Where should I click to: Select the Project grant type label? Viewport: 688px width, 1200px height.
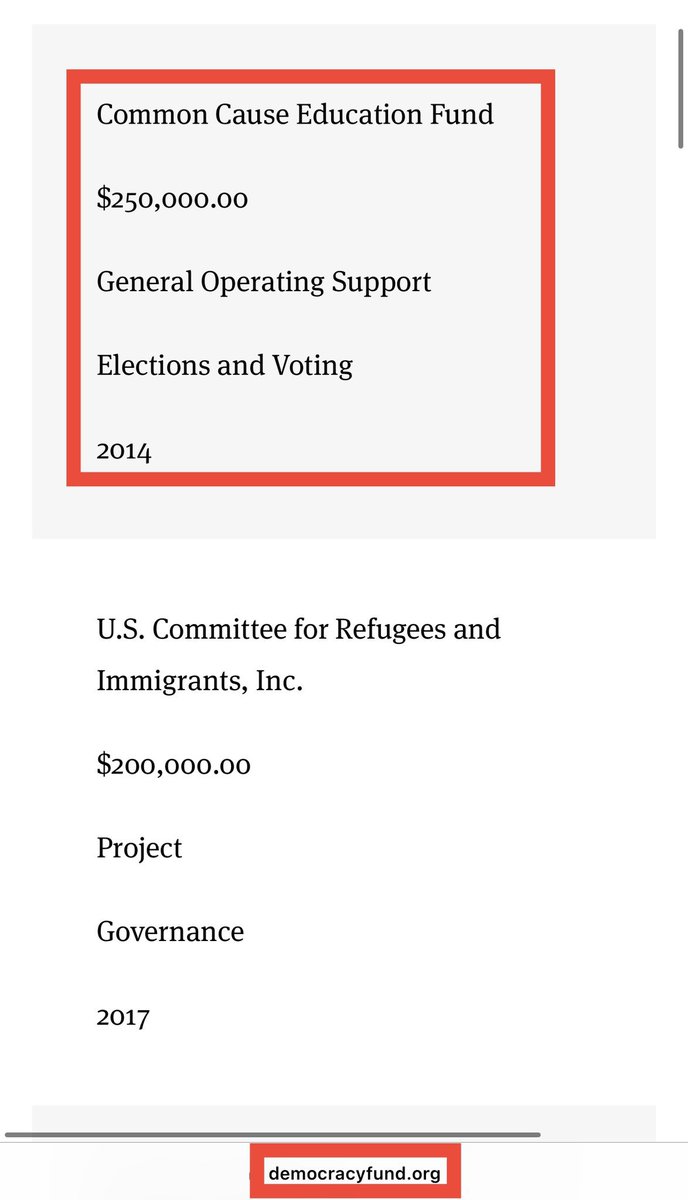coord(140,848)
